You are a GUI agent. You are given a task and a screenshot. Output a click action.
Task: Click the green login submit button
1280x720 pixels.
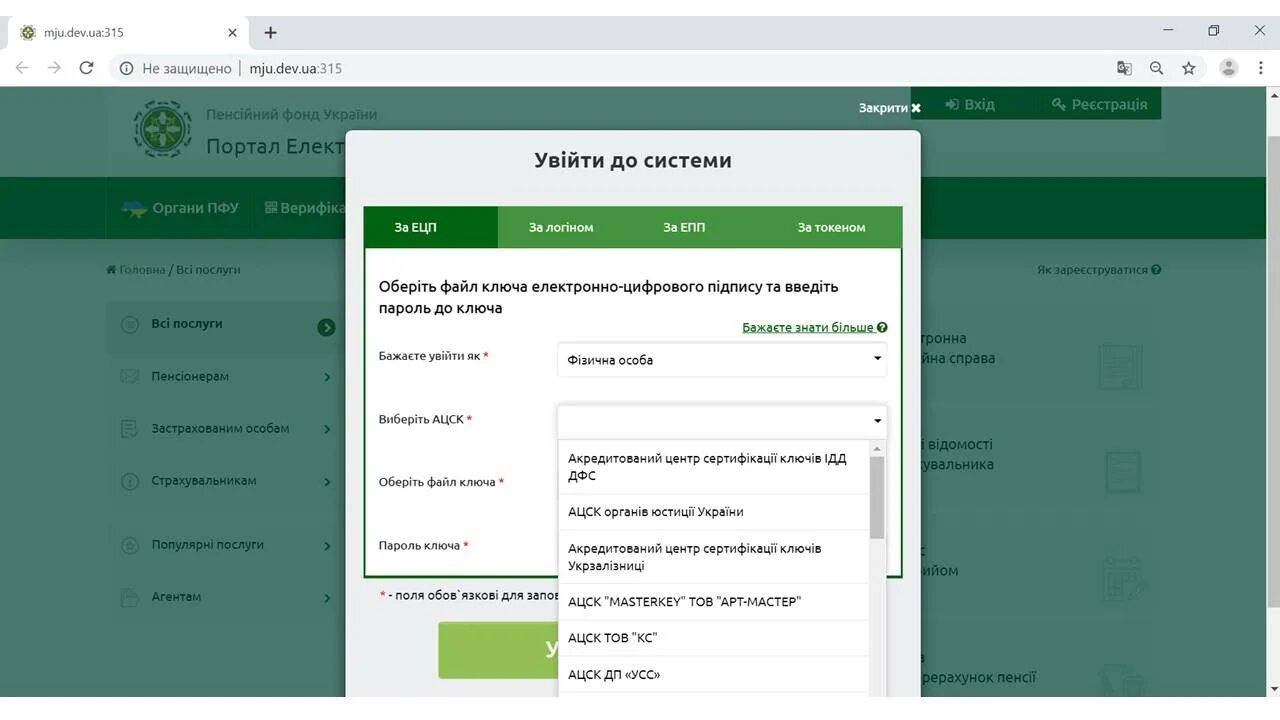click(x=498, y=650)
